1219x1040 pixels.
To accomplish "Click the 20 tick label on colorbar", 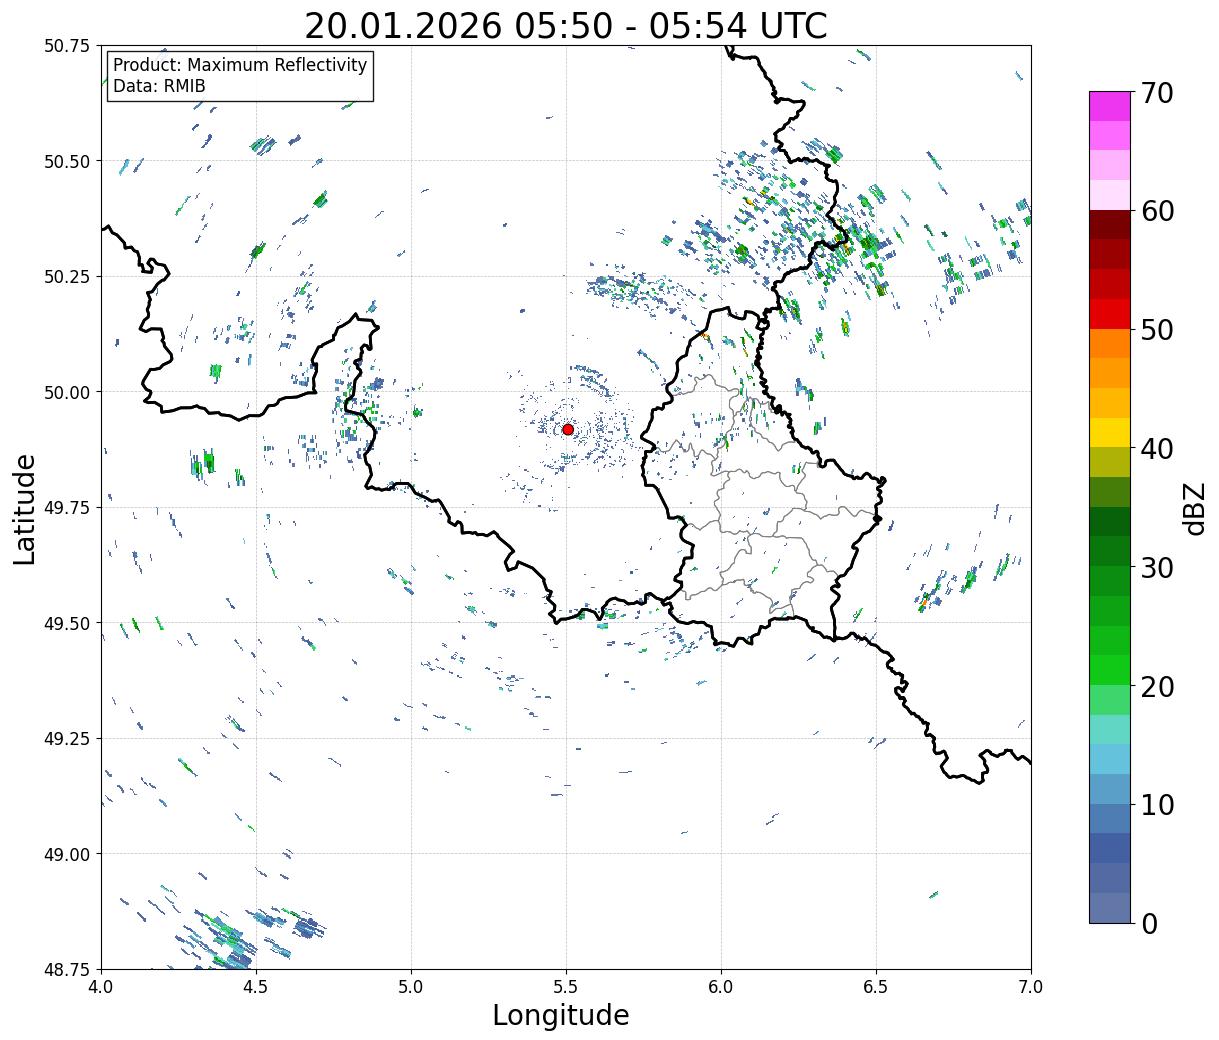I will tap(1155, 686).
